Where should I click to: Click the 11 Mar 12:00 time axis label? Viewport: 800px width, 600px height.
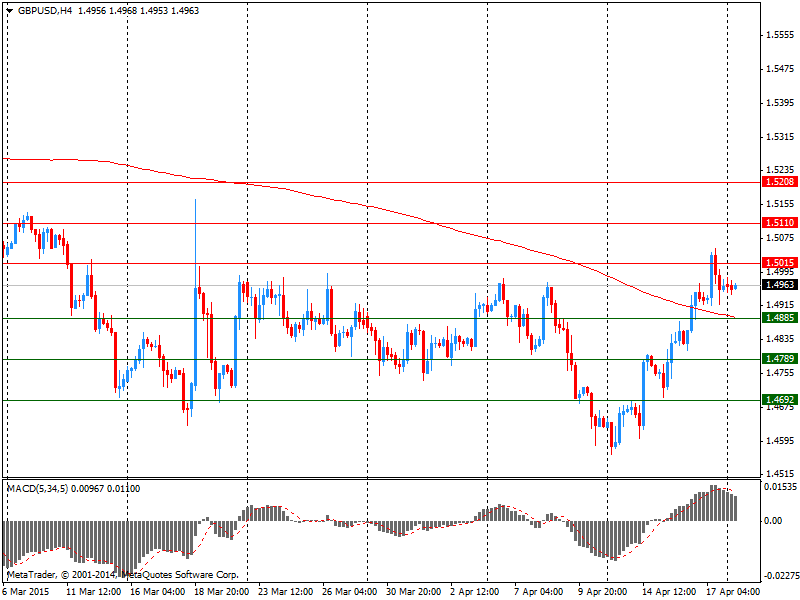pyautogui.click(x=94, y=592)
